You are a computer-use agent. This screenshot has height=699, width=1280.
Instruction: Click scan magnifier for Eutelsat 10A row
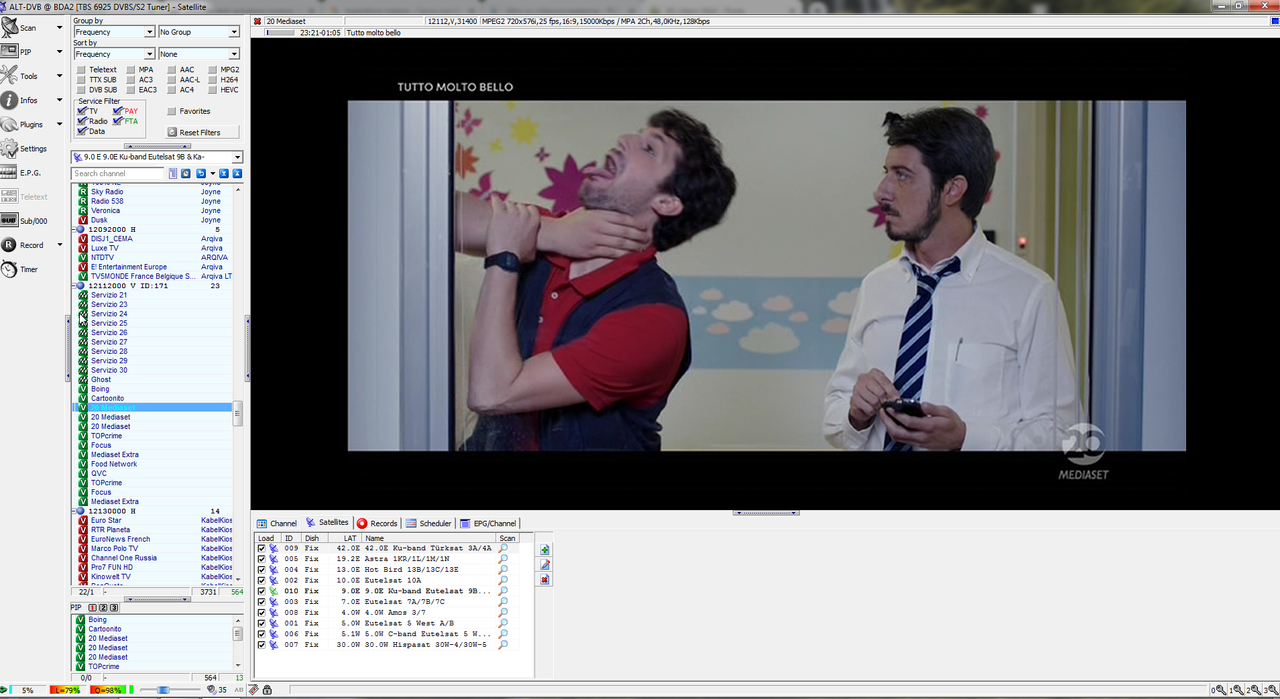[x=504, y=581]
